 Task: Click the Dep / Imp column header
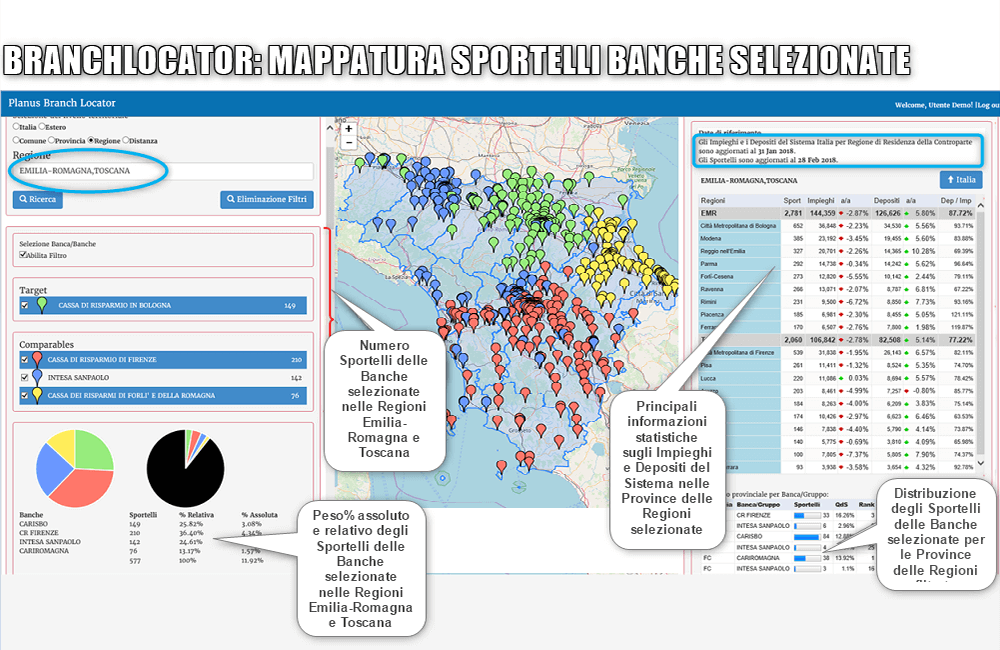956,200
